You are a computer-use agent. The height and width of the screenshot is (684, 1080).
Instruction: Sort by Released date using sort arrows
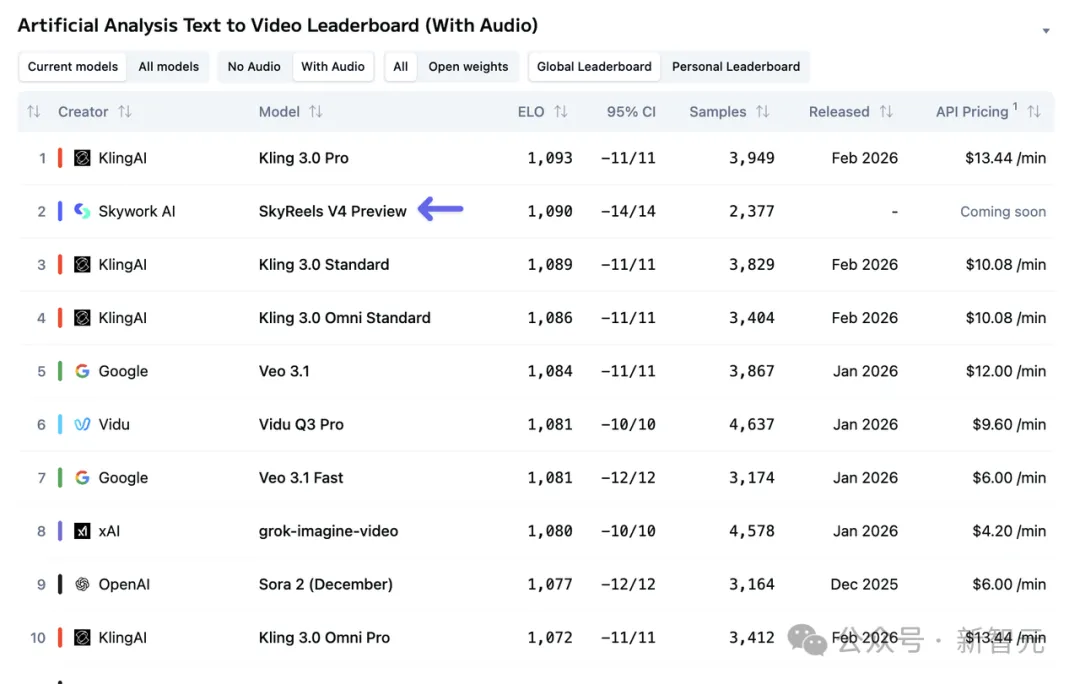[x=886, y=112]
